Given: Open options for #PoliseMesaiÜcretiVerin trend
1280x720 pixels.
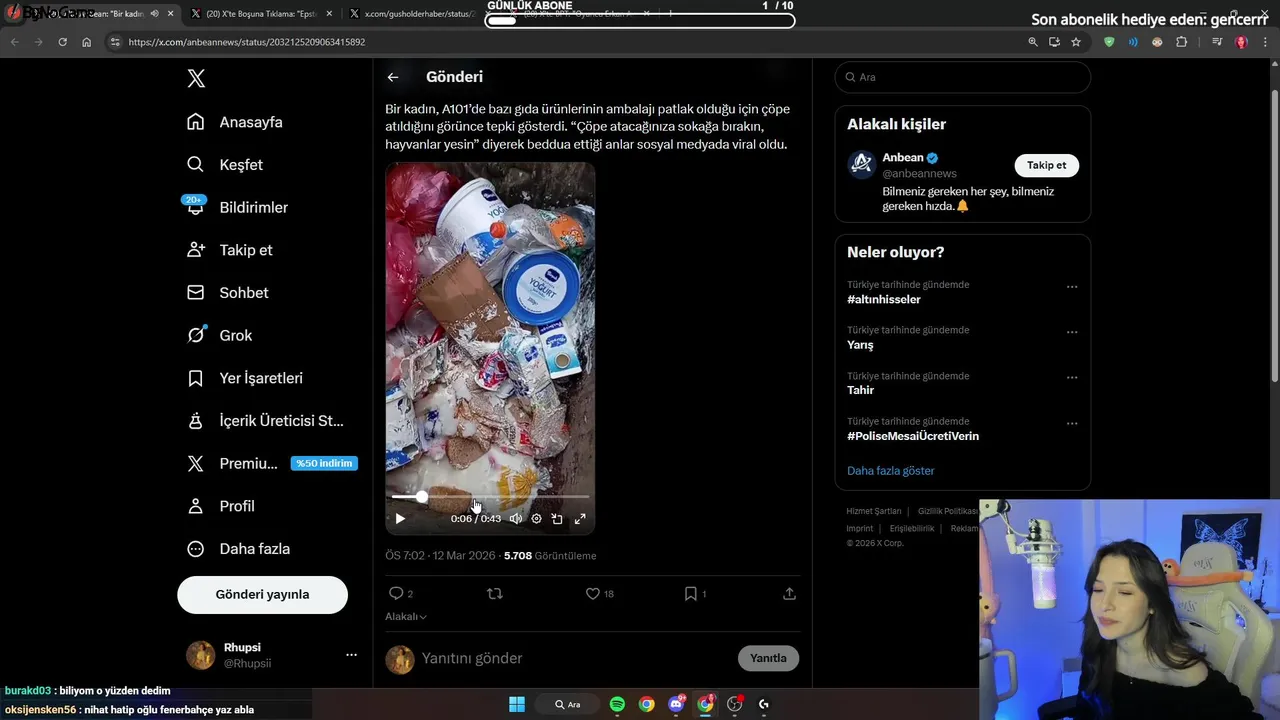Looking at the screenshot, I should (1072, 424).
